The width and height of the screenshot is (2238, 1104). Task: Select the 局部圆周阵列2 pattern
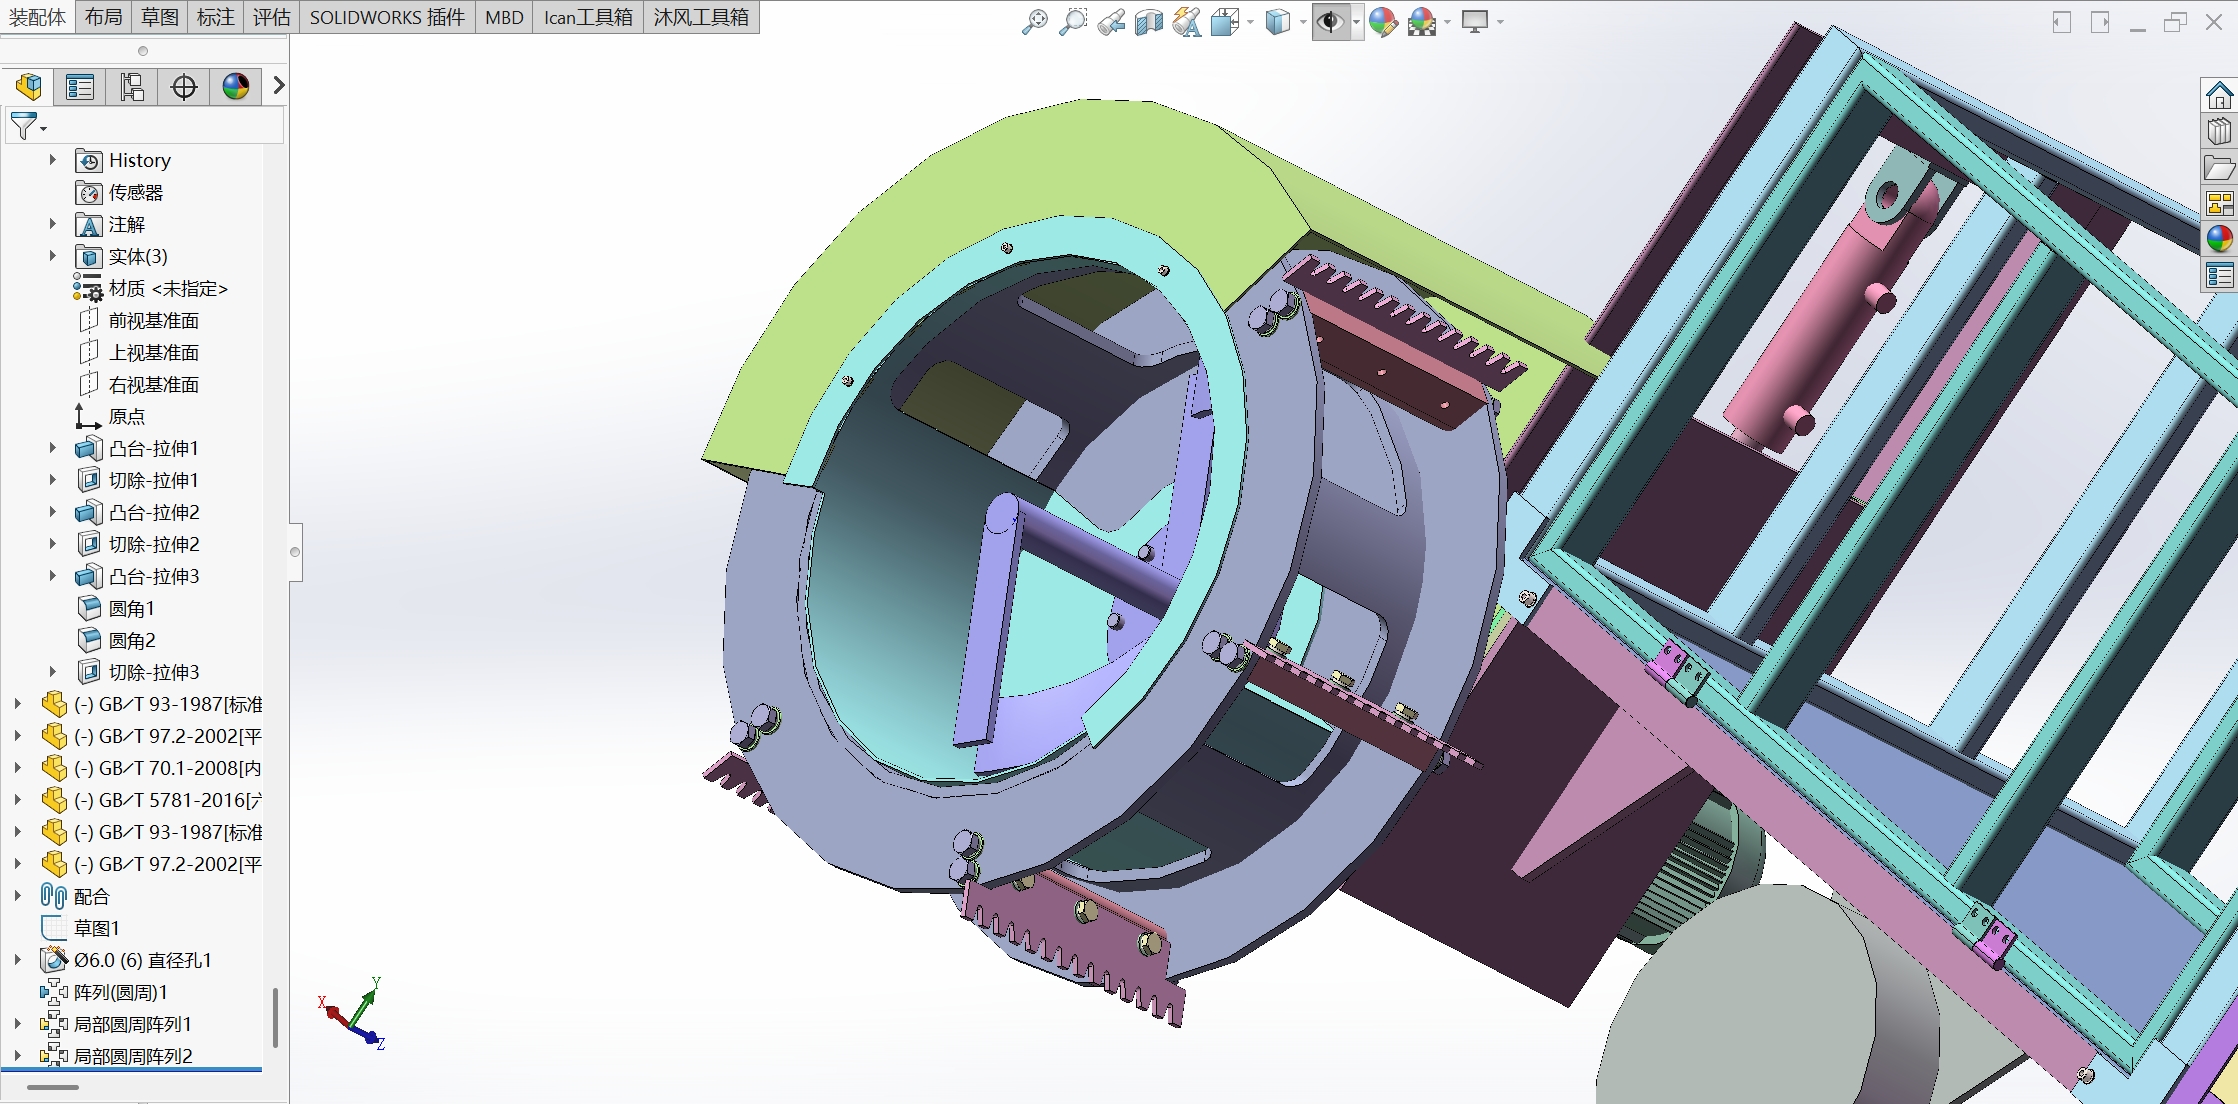pyautogui.click(x=116, y=1056)
